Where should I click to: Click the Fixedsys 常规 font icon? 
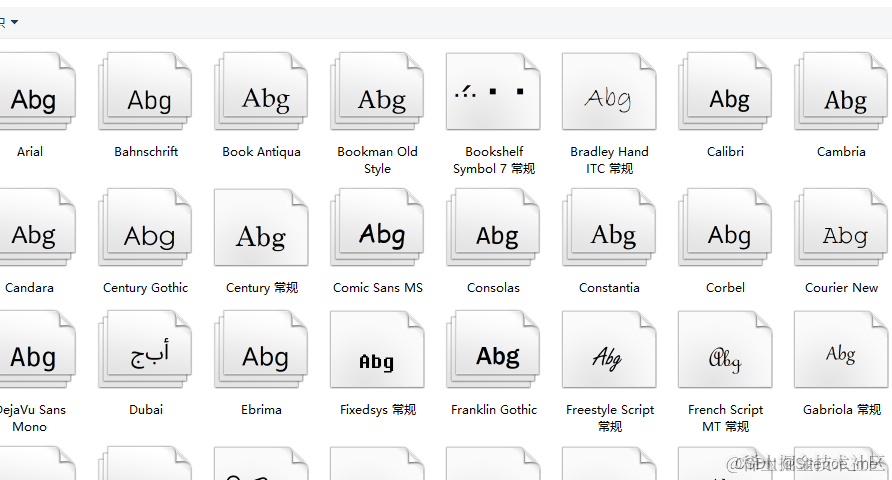[377, 349]
